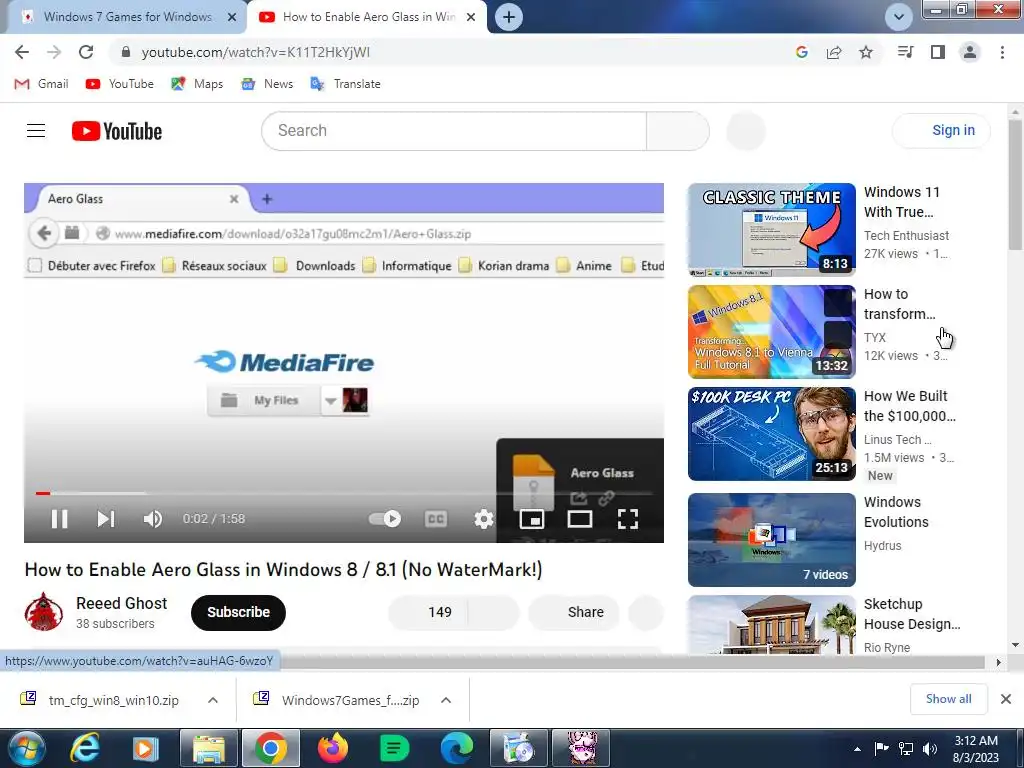Share this page icon in address bar
The height and width of the screenshot is (768, 1024).
[834, 52]
